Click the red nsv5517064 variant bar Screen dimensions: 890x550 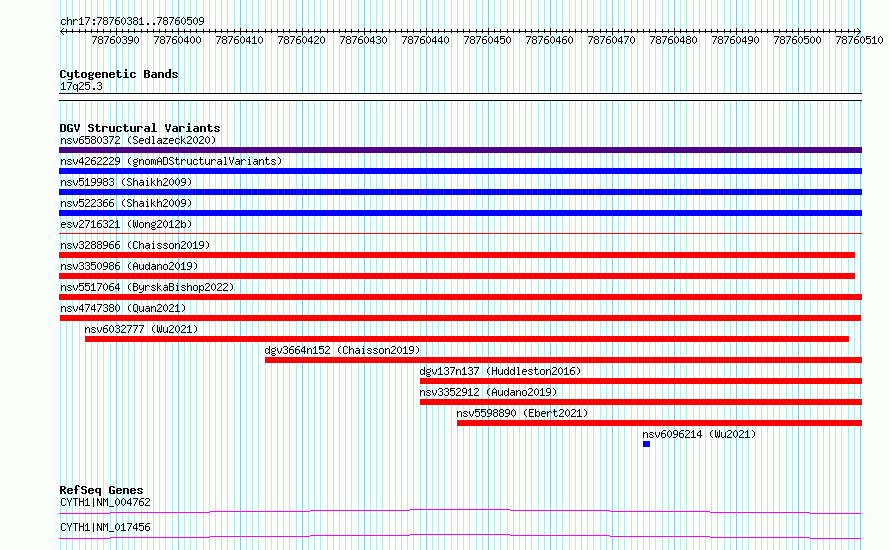pyautogui.click(x=460, y=297)
